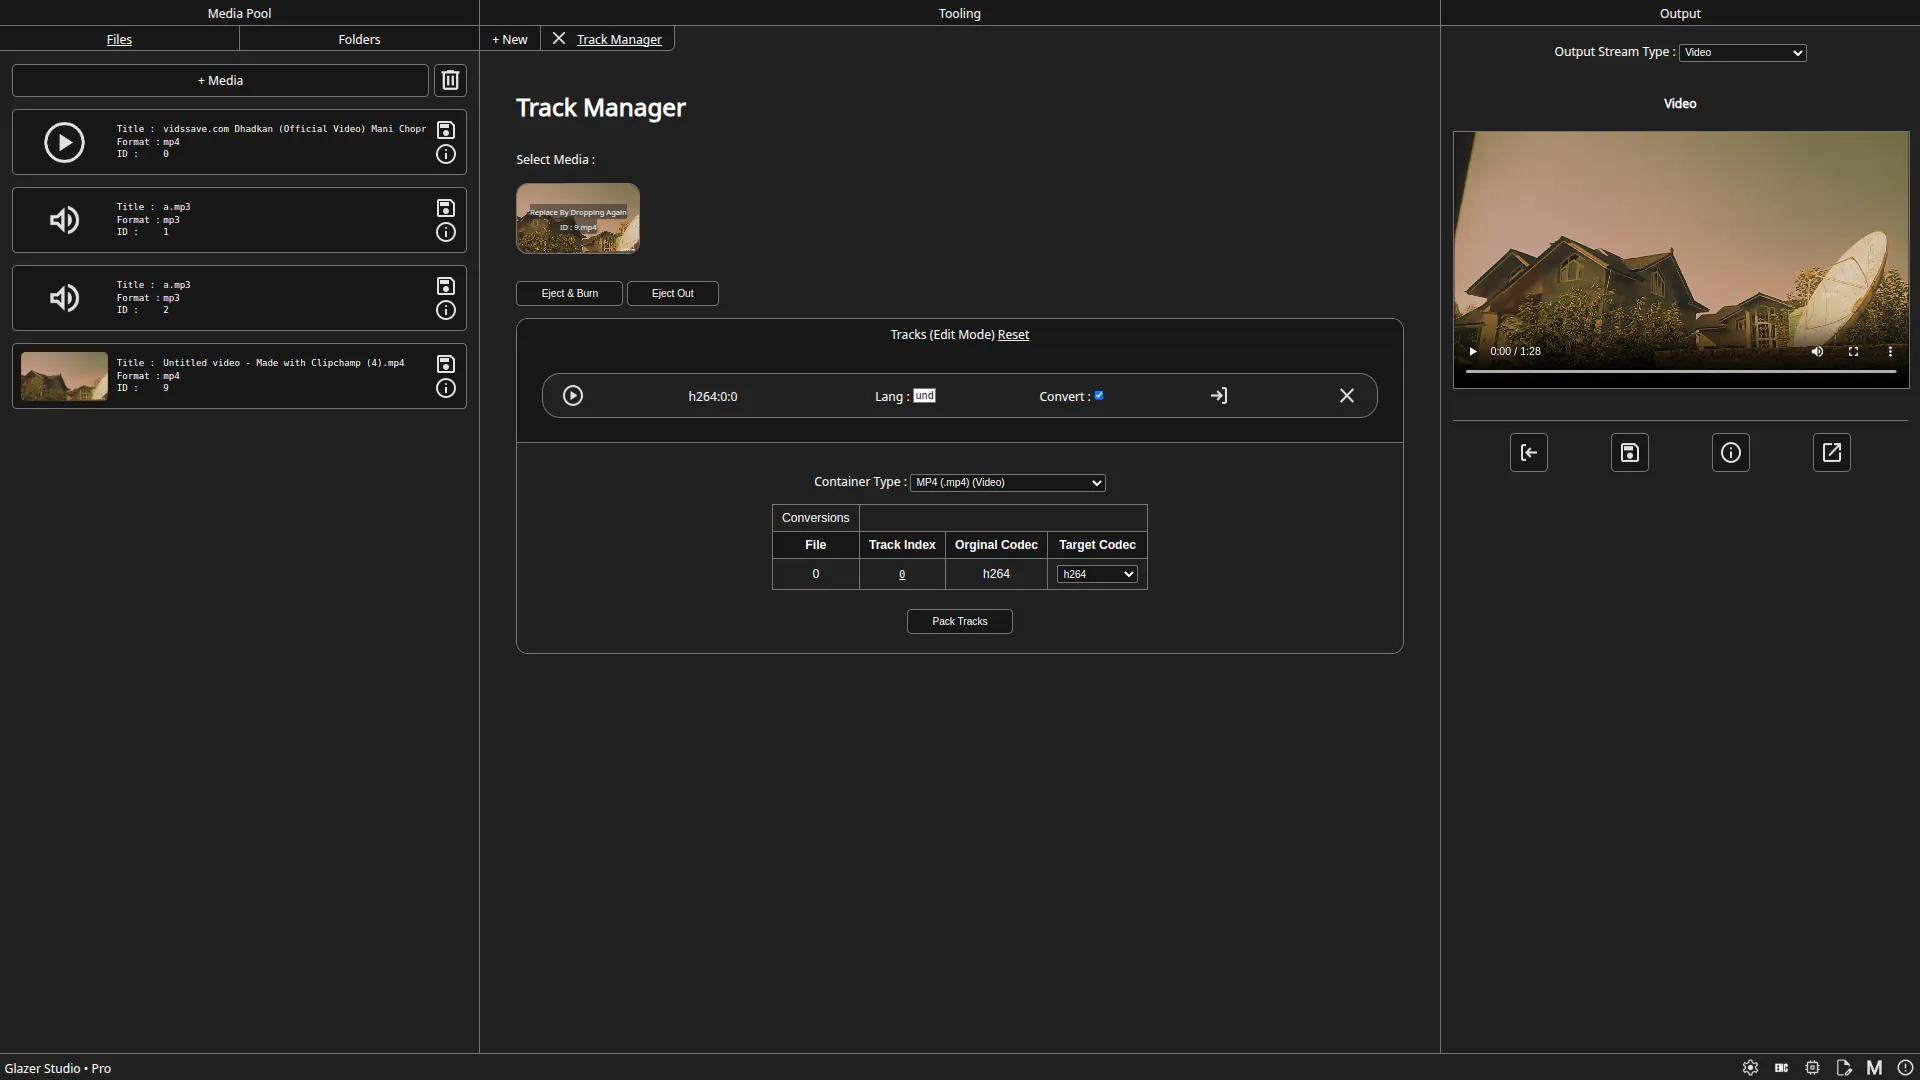The image size is (1920, 1080).
Task: Toggle the Convert checkbox for h264:0:0
Action: pos(1099,396)
